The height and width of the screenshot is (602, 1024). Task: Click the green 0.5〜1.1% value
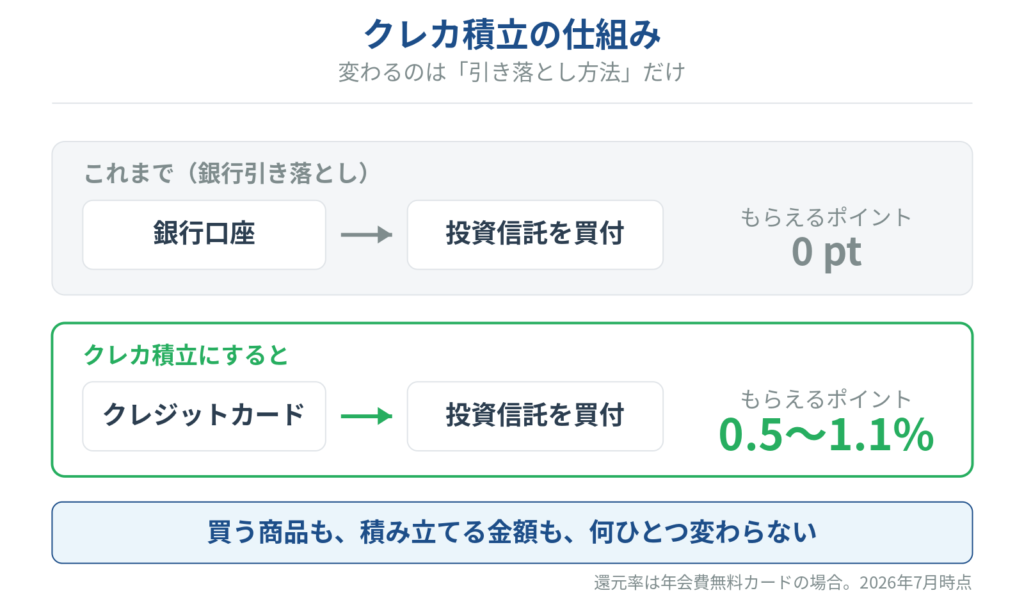[x=826, y=435]
